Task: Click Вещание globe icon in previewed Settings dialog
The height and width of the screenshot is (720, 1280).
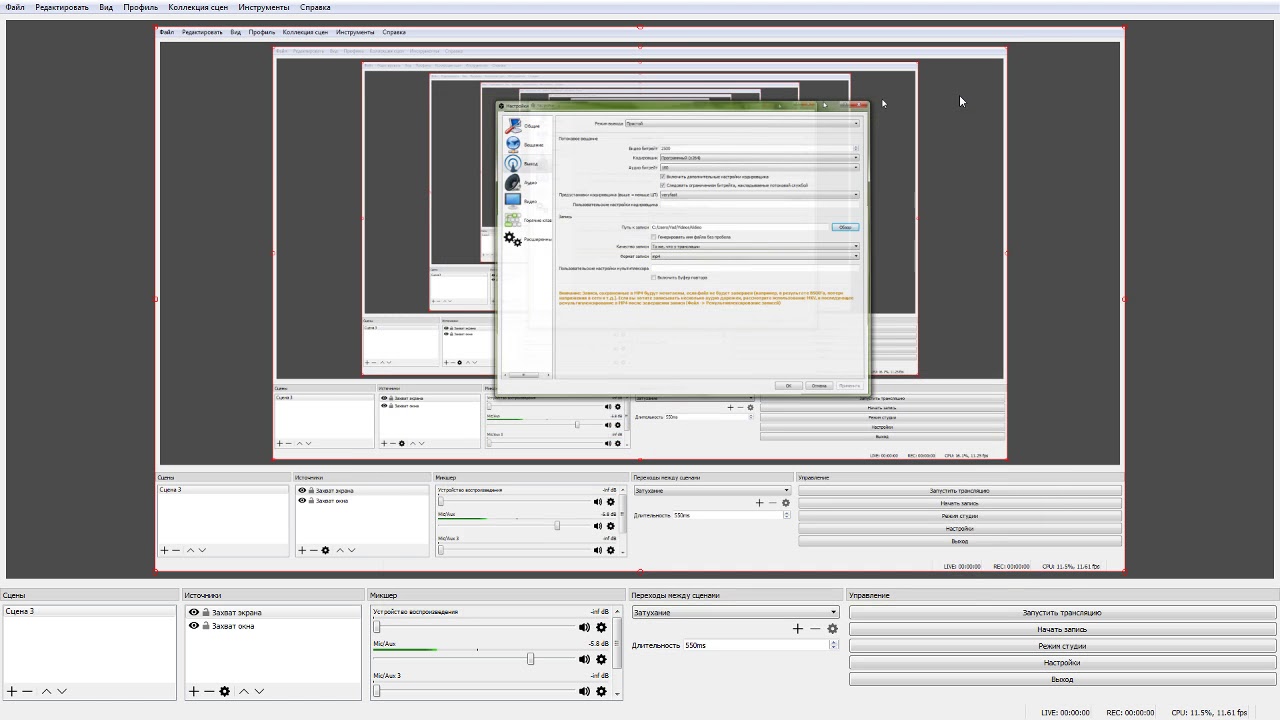Action: click(x=513, y=144)
